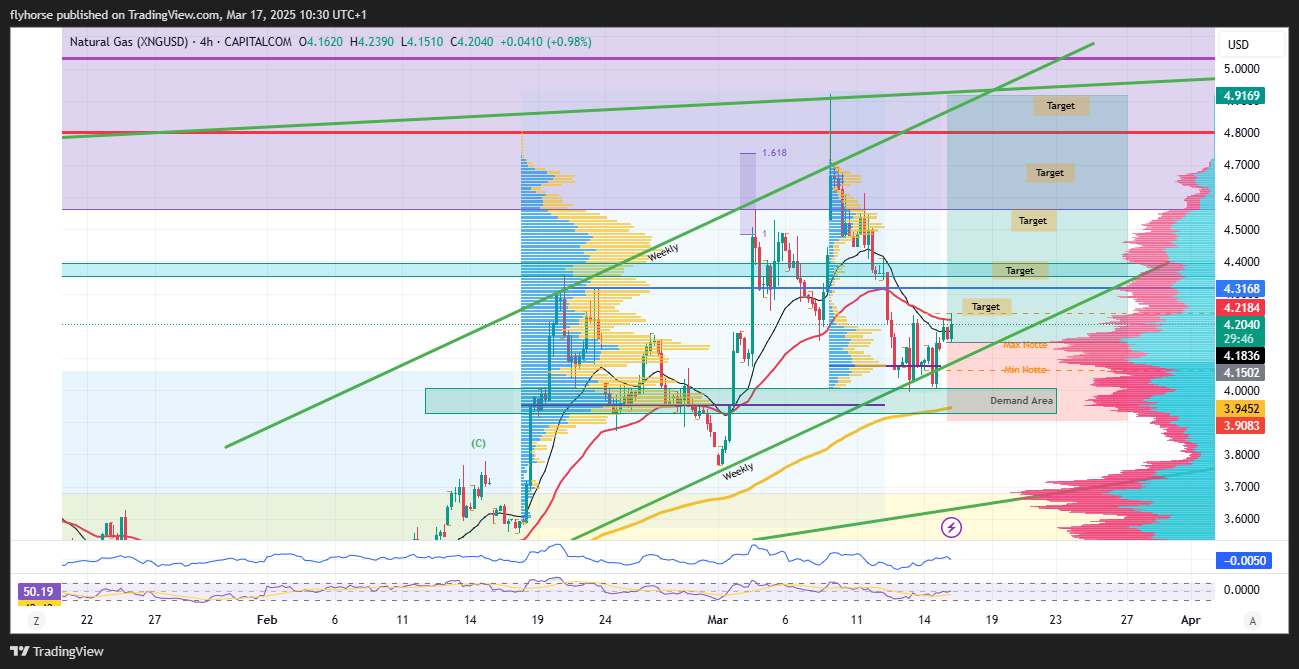Screen dimensions: 1299x669
Task: Click the Min Notte label
Action: (x=1025, y=371)
